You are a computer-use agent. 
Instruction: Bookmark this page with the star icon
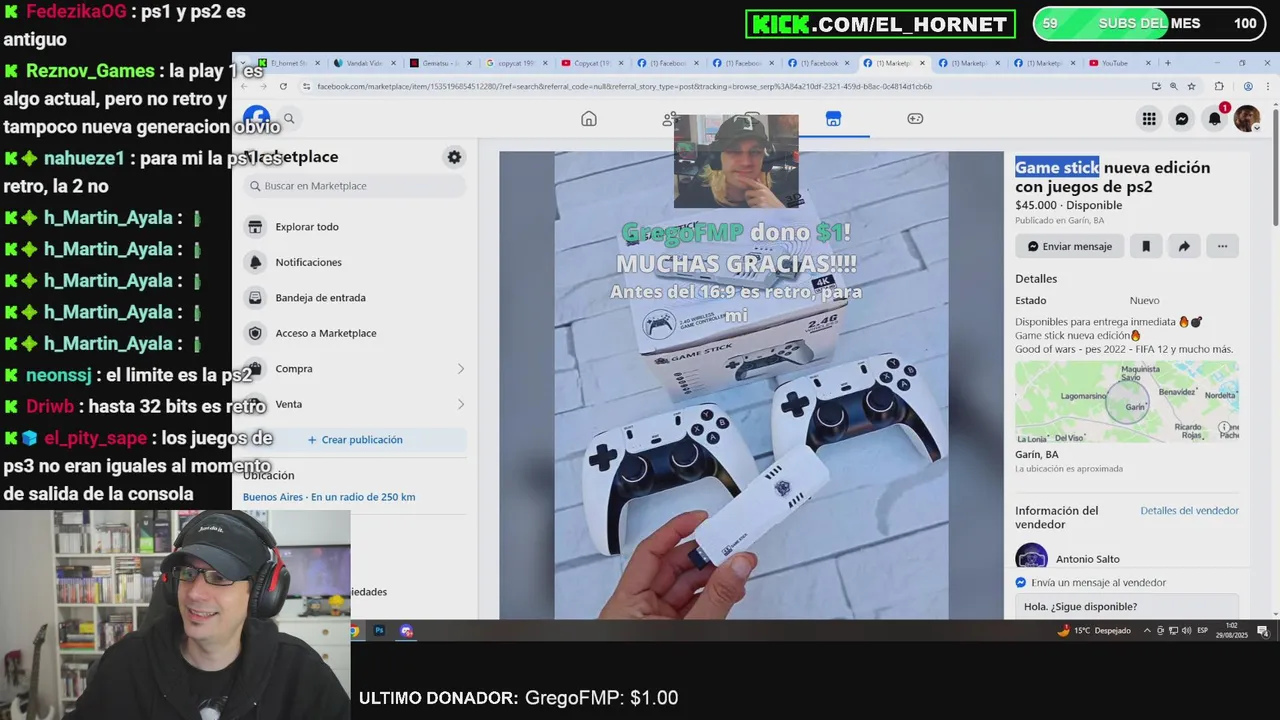click(x=1191, y=87)
